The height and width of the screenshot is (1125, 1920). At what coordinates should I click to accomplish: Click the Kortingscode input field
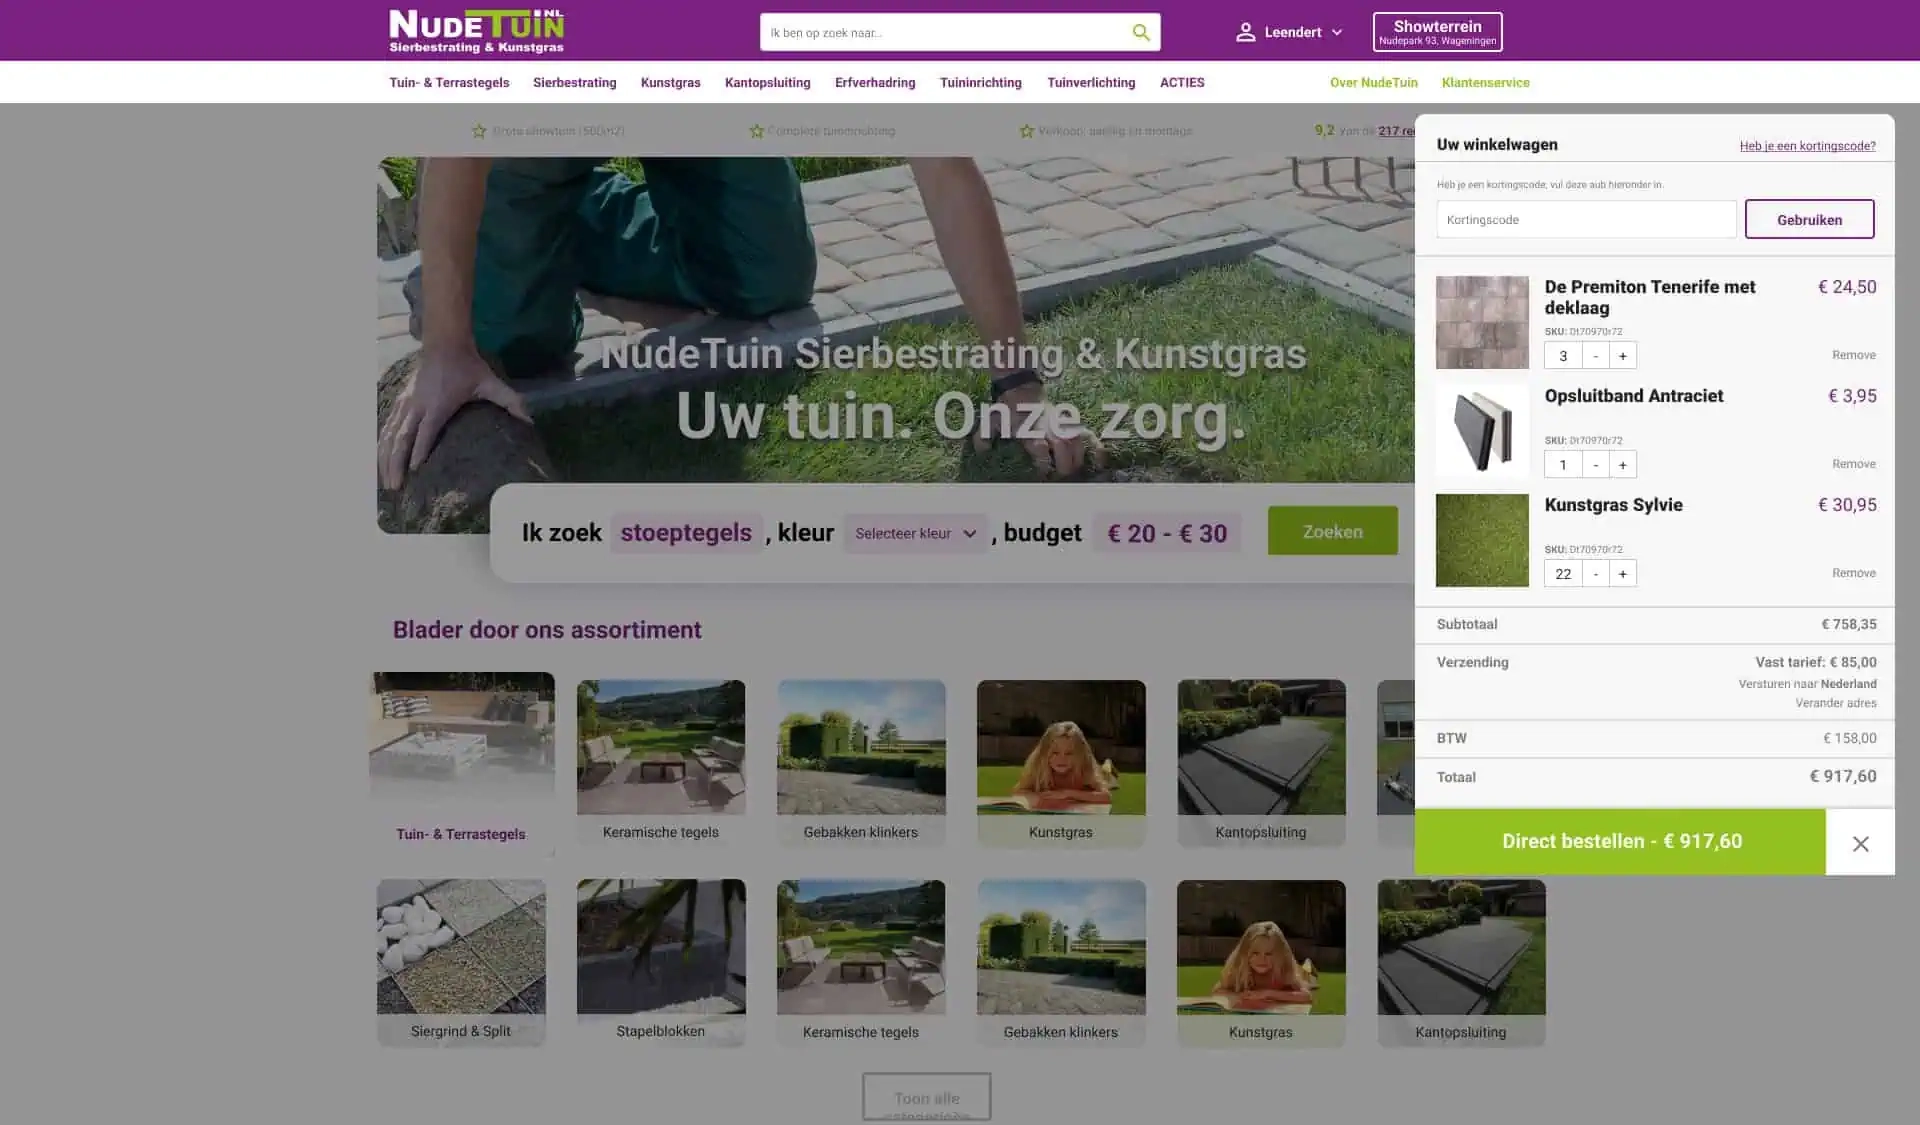click(x=1585, y=220)
